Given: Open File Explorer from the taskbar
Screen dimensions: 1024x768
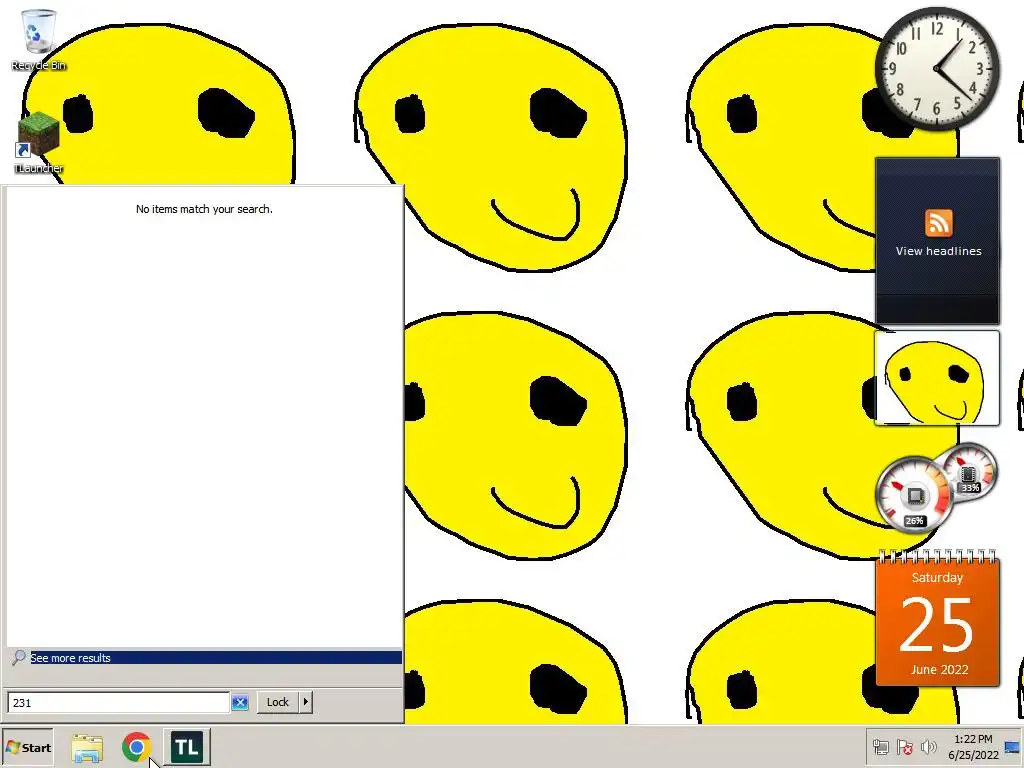Looking at the screenshot, I should tap(87, 747).
